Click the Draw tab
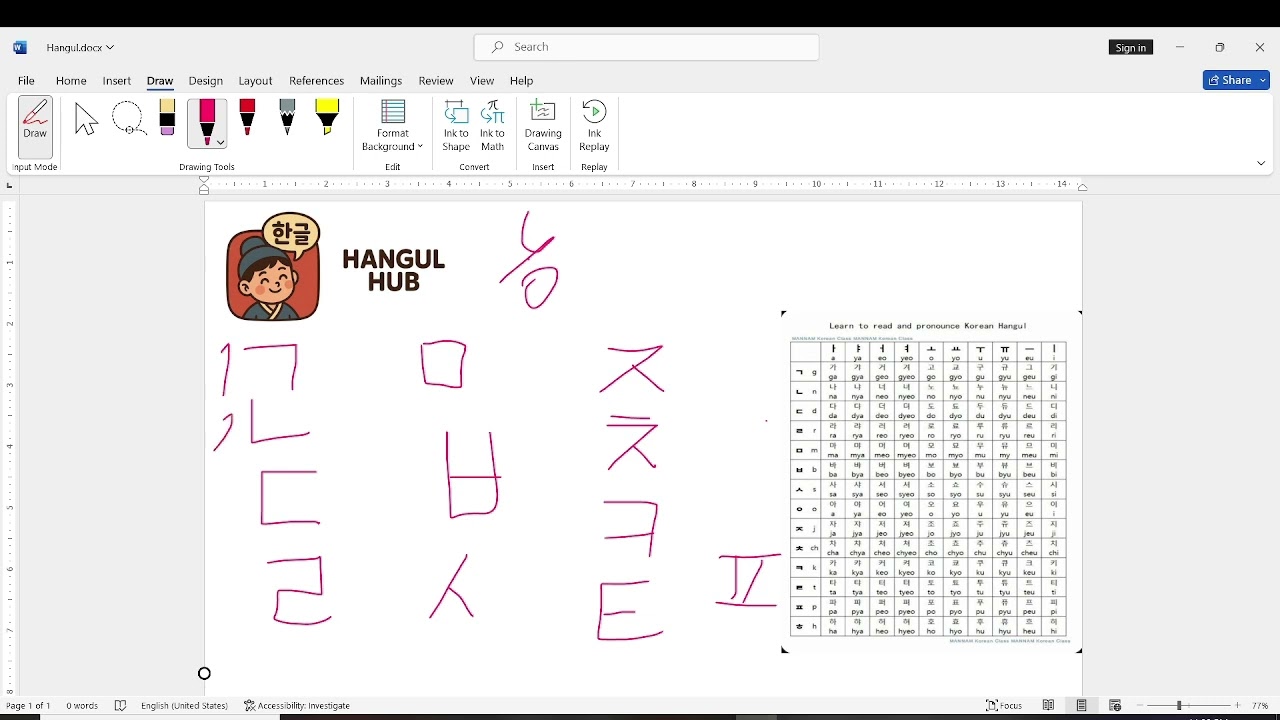Viewport: 1280px width, 720px height. (x=160, y=81)
